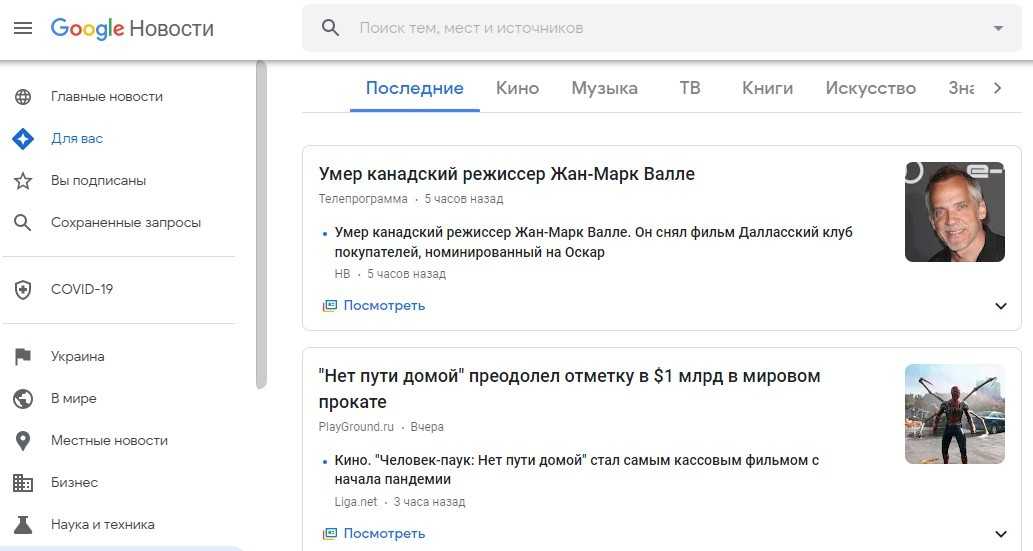1033x551 pixels.
Task: Open the hamburger main menu
Action: [23, 28]
